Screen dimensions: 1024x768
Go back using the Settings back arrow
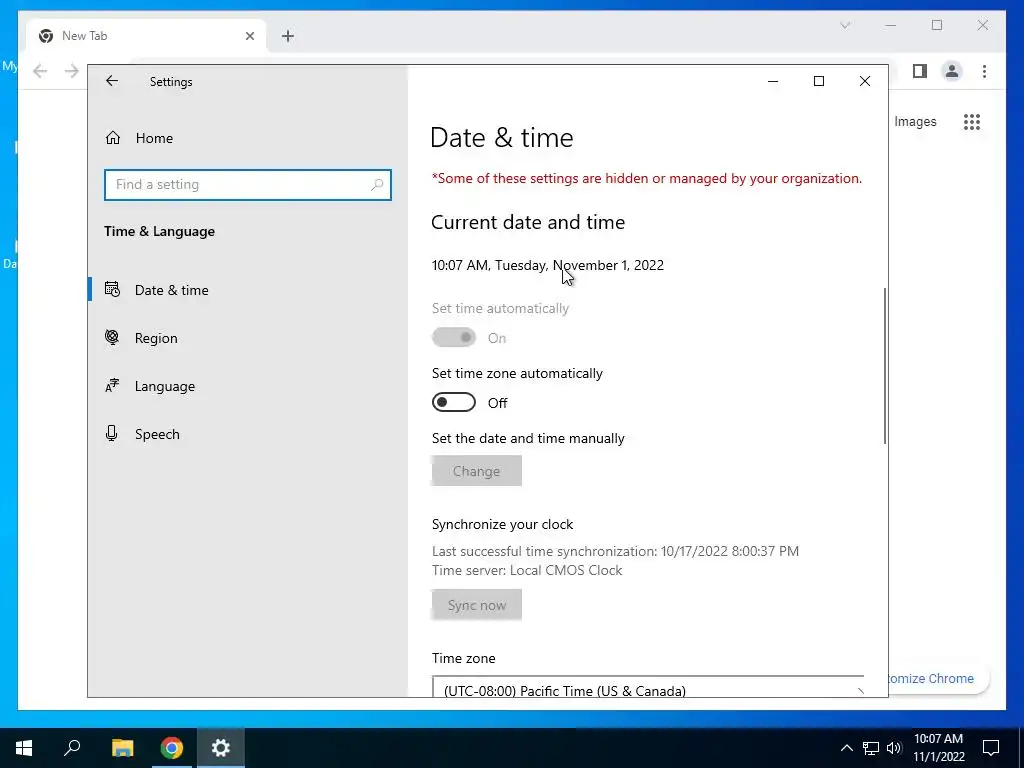[x=112, y=81]
